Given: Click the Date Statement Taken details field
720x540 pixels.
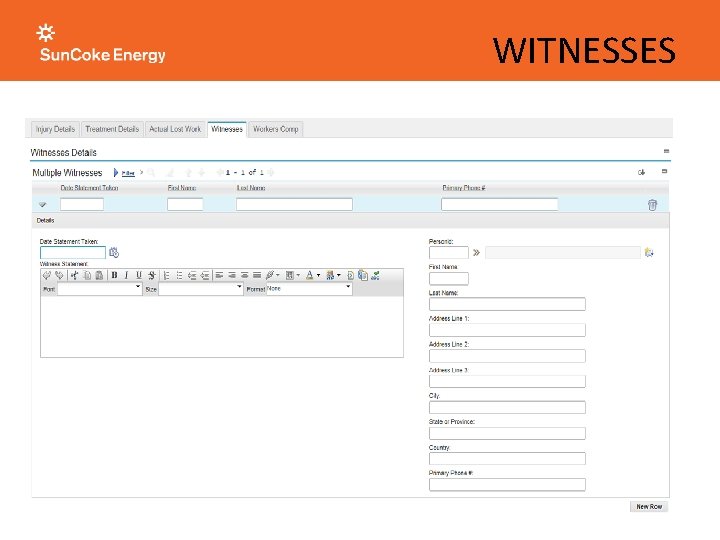Looking at the screenshot, I should point(73,253).
